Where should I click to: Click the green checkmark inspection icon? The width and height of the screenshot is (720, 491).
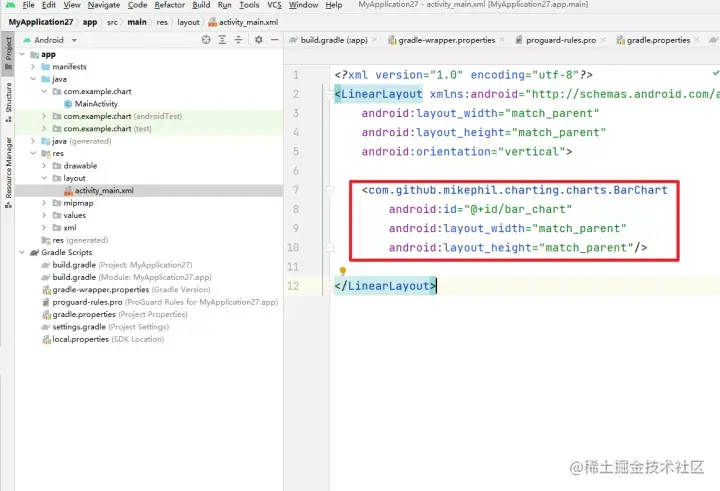[x=715, y=73]
